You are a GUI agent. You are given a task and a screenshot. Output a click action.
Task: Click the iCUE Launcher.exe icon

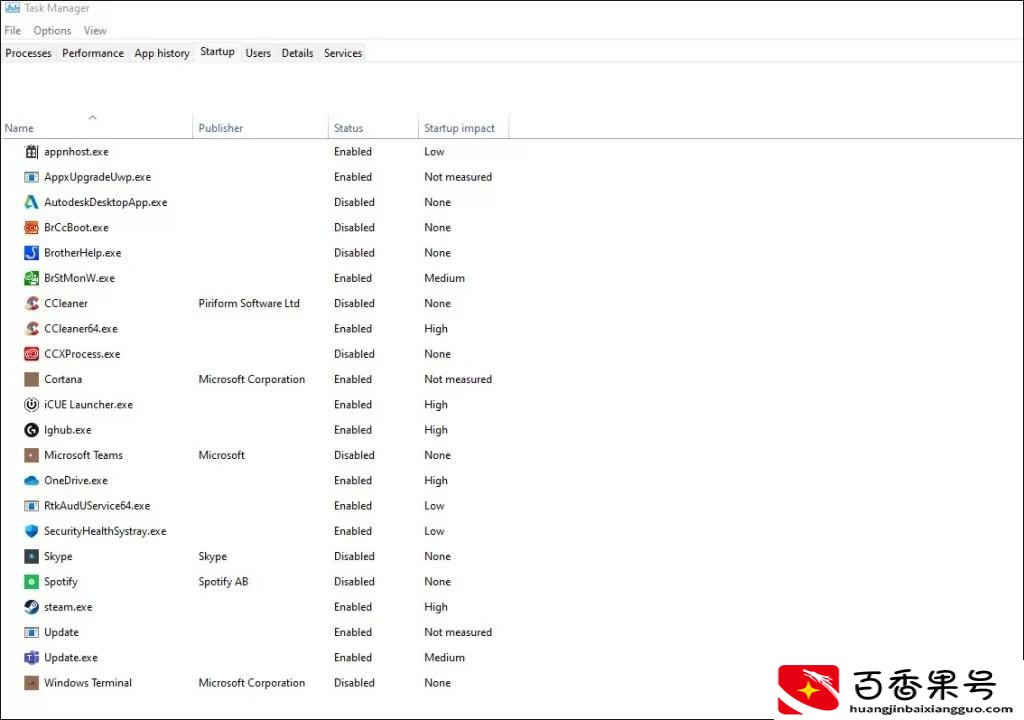point(31,404)
